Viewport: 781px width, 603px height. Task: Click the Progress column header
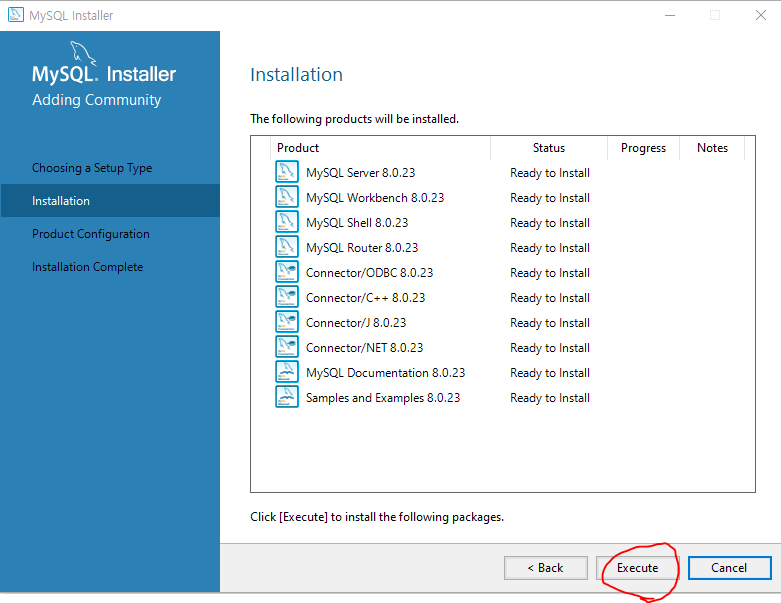644,148
